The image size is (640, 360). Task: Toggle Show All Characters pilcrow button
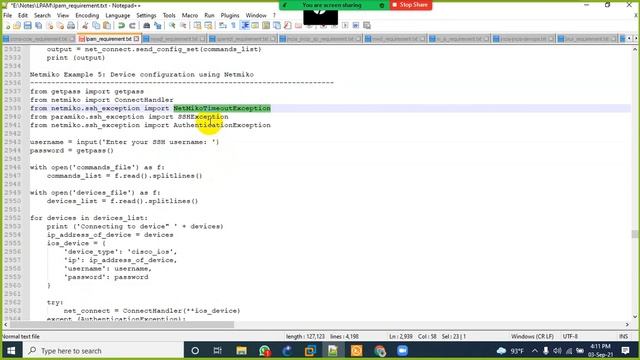click(233, 26)
